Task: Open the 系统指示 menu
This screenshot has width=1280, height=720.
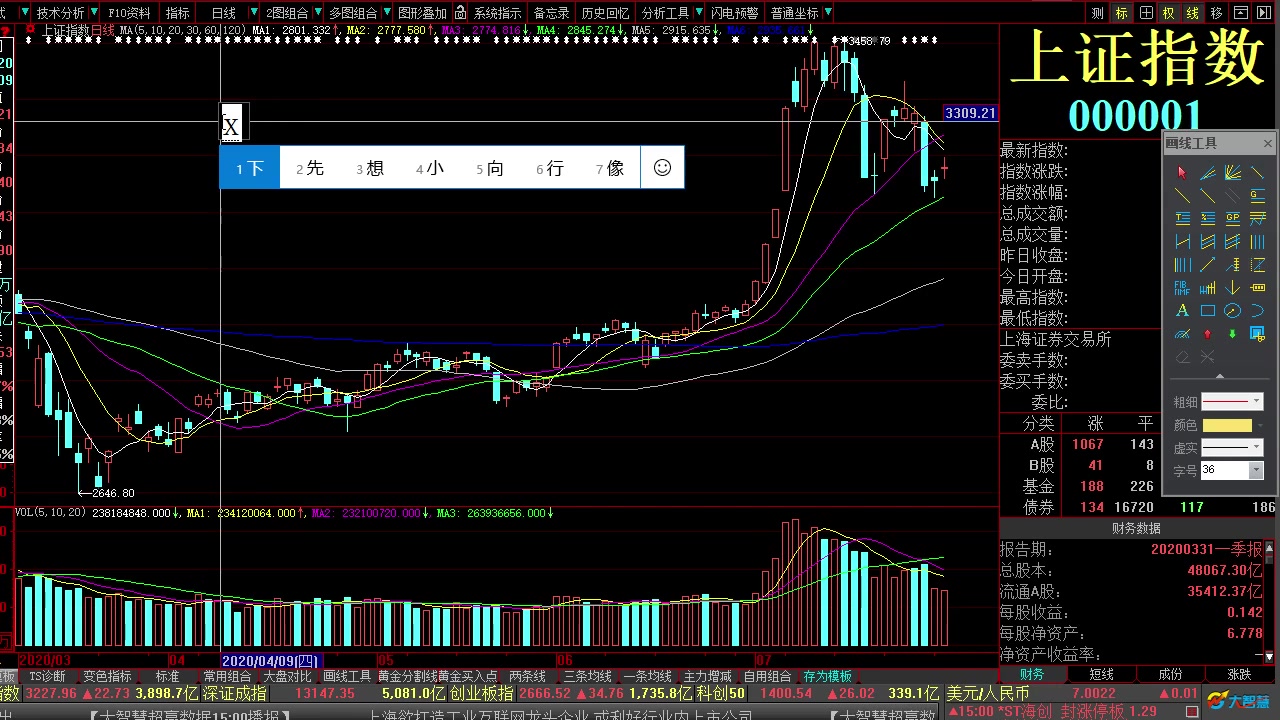Action: point(497,13)
